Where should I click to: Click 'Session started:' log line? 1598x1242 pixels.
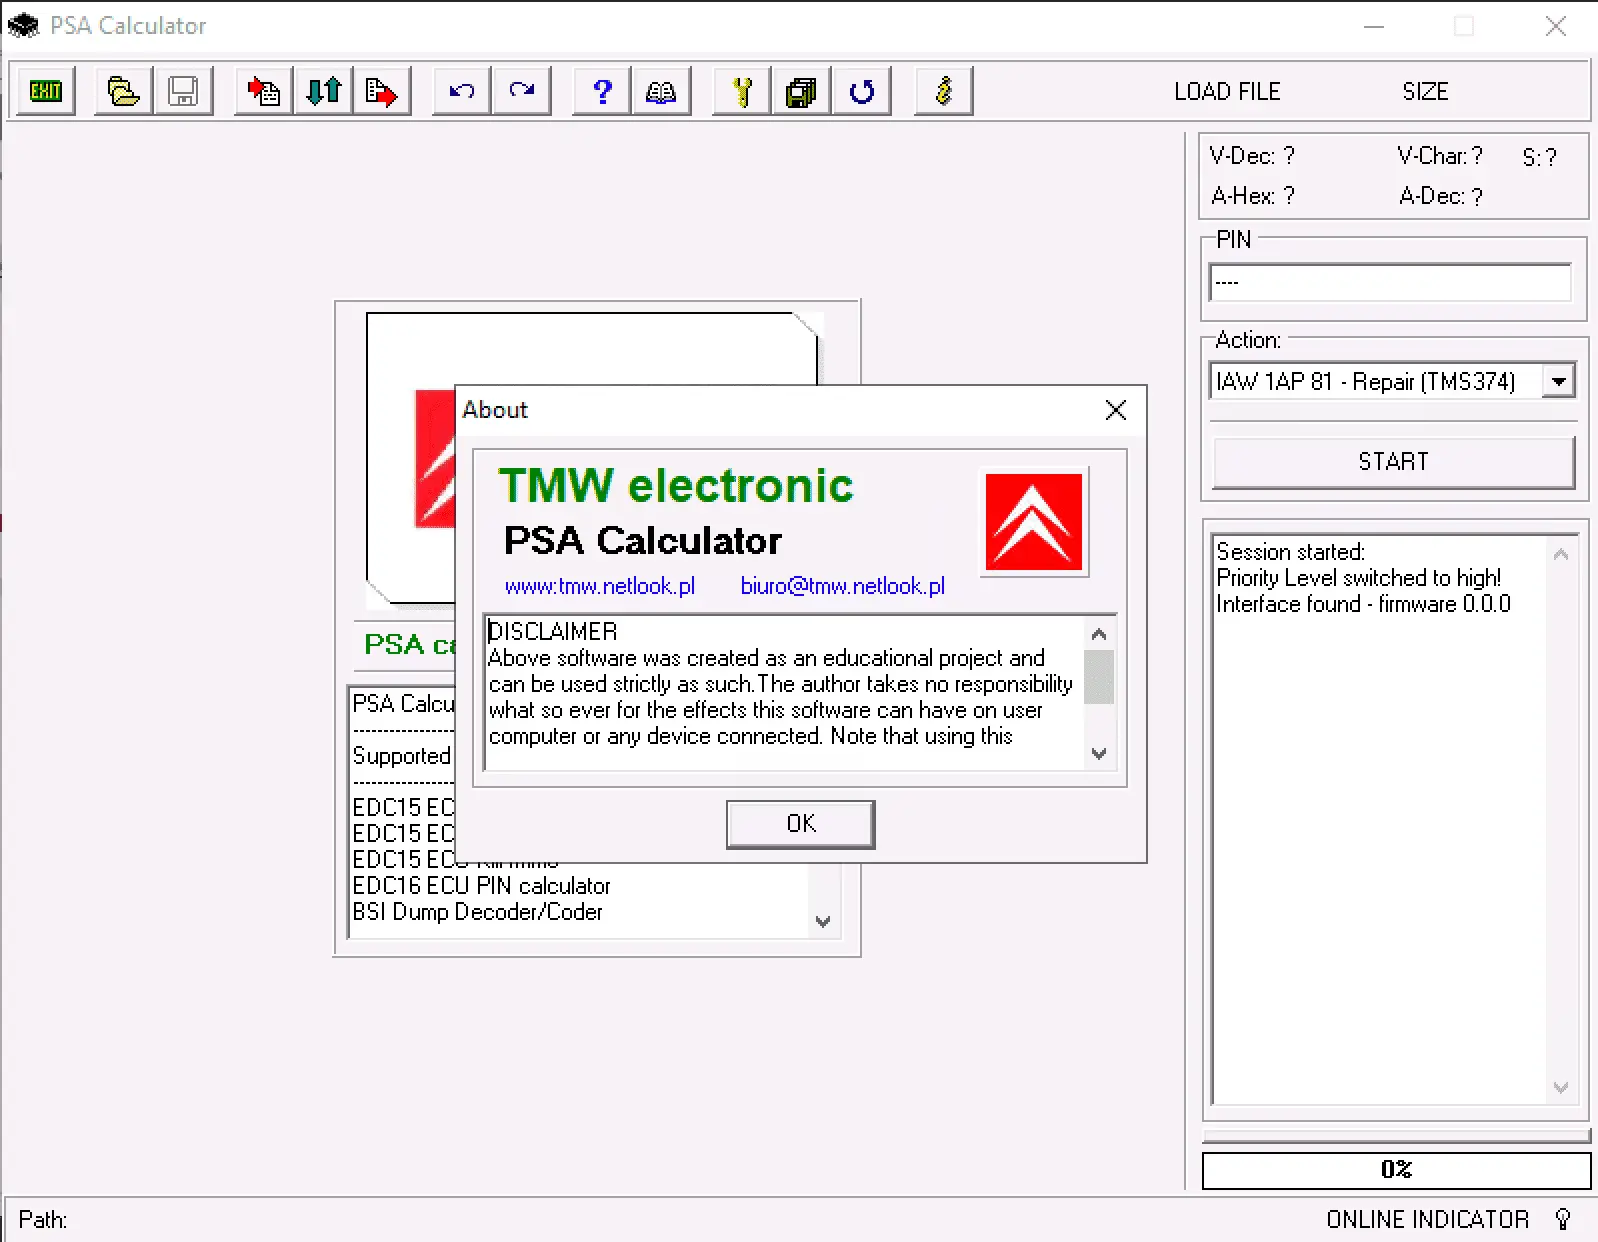(1290, 552)
